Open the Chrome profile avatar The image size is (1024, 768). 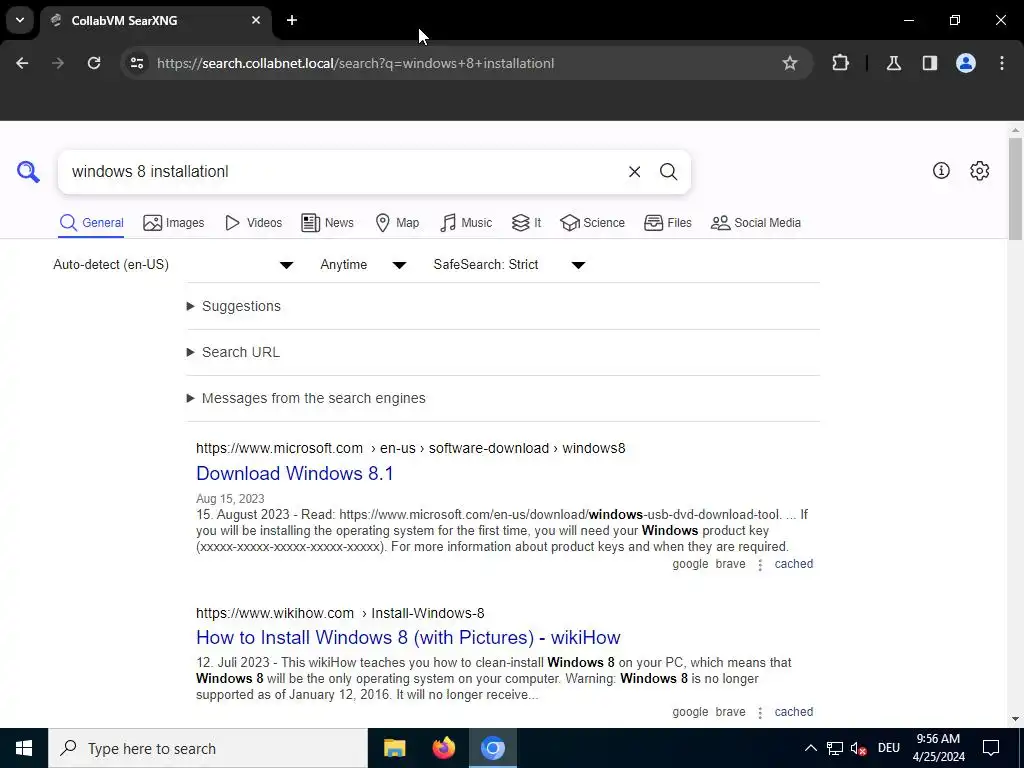[x=966, y=63]
